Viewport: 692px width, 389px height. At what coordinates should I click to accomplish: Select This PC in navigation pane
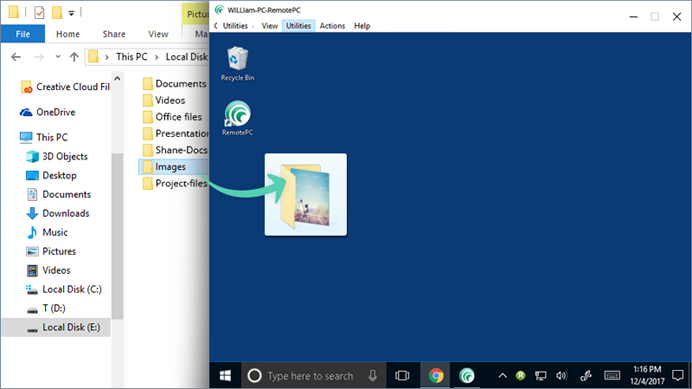coord(44,137)
